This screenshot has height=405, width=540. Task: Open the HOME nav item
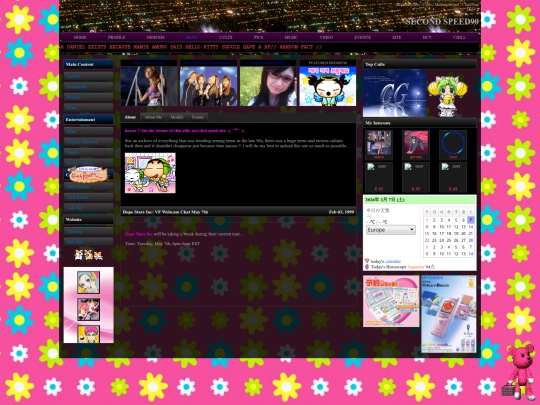pyautogui.click(x=80, y=37)
